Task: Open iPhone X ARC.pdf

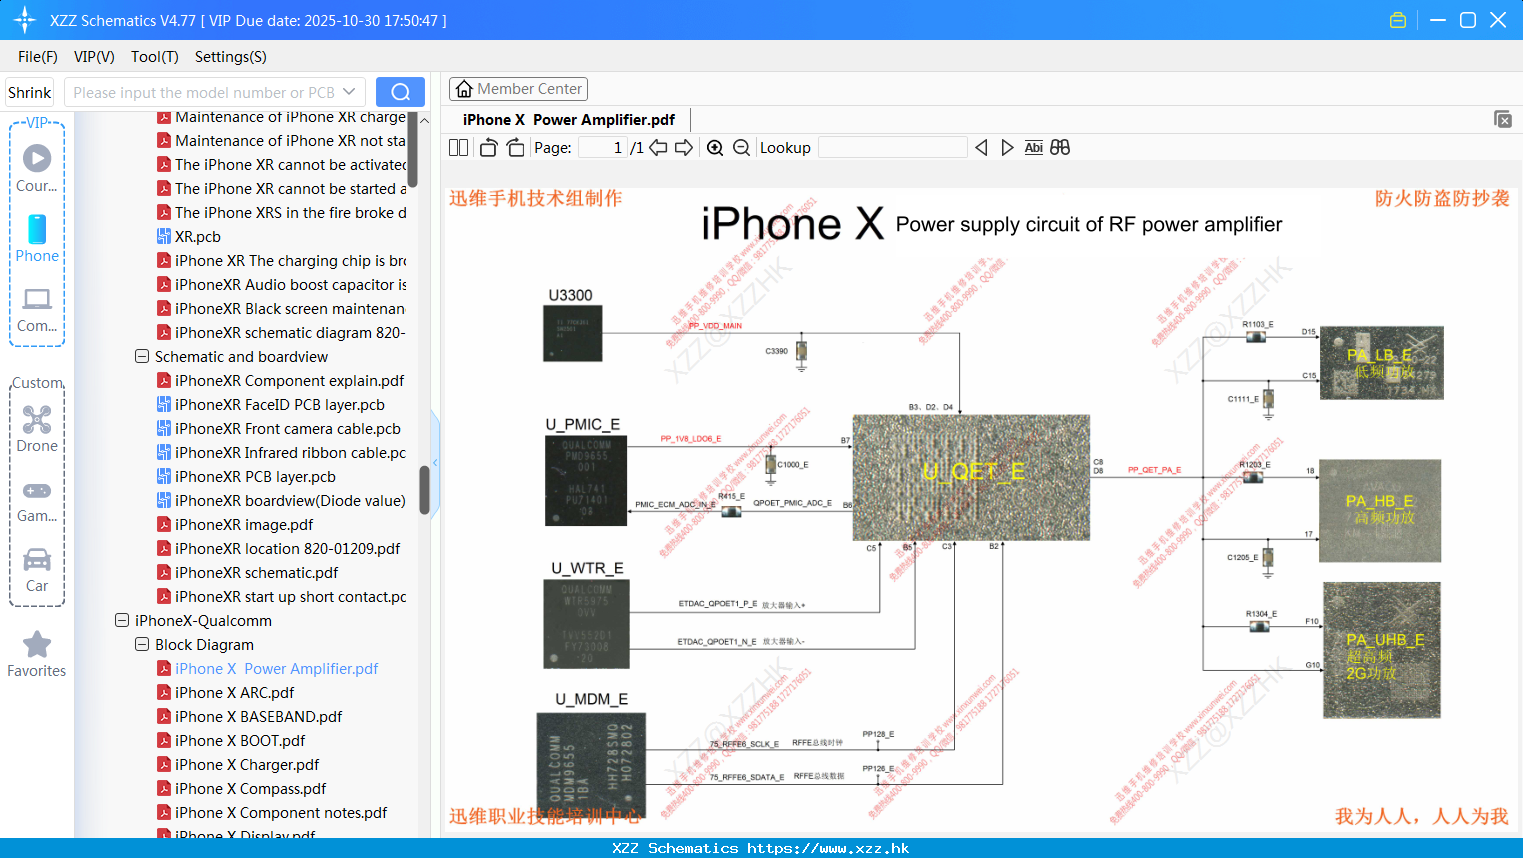Action: [x=235, y=692]
